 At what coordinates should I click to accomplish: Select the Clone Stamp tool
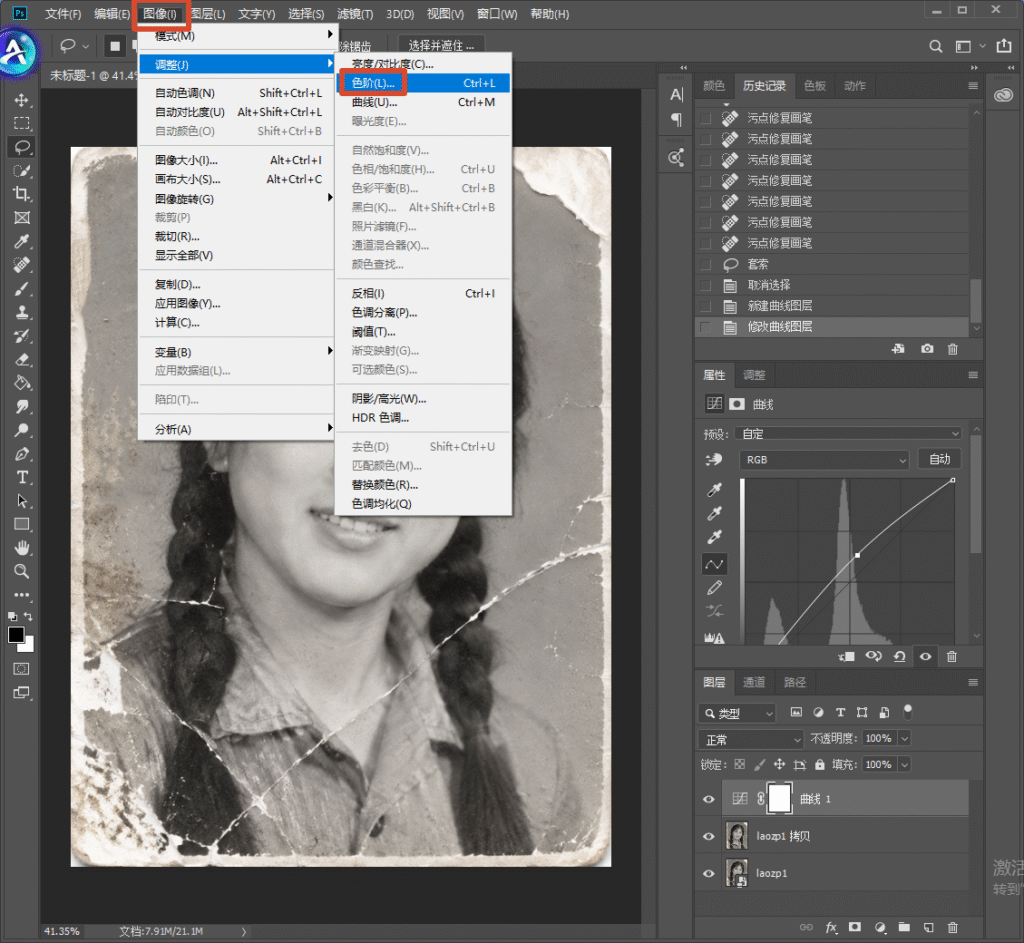(22, 312)
